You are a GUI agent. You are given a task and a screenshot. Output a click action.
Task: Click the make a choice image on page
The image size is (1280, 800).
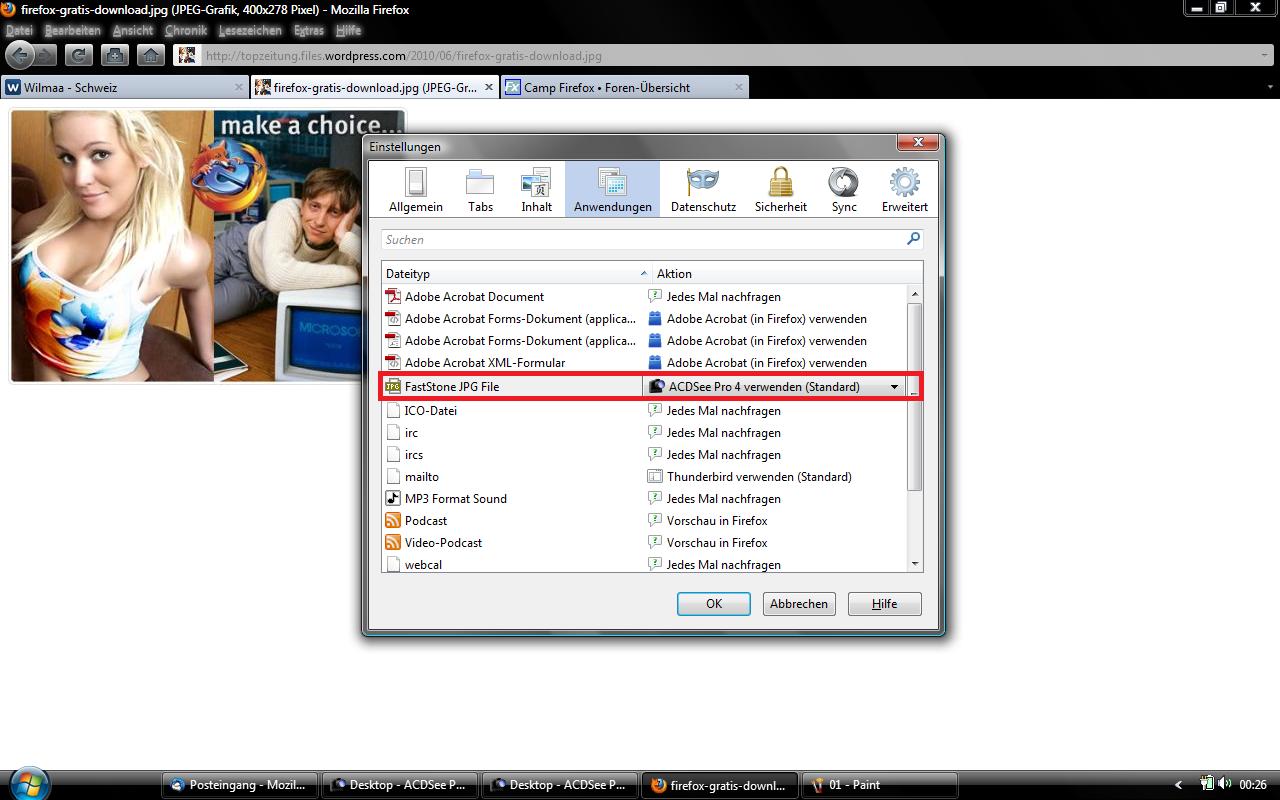coord(207,245)
